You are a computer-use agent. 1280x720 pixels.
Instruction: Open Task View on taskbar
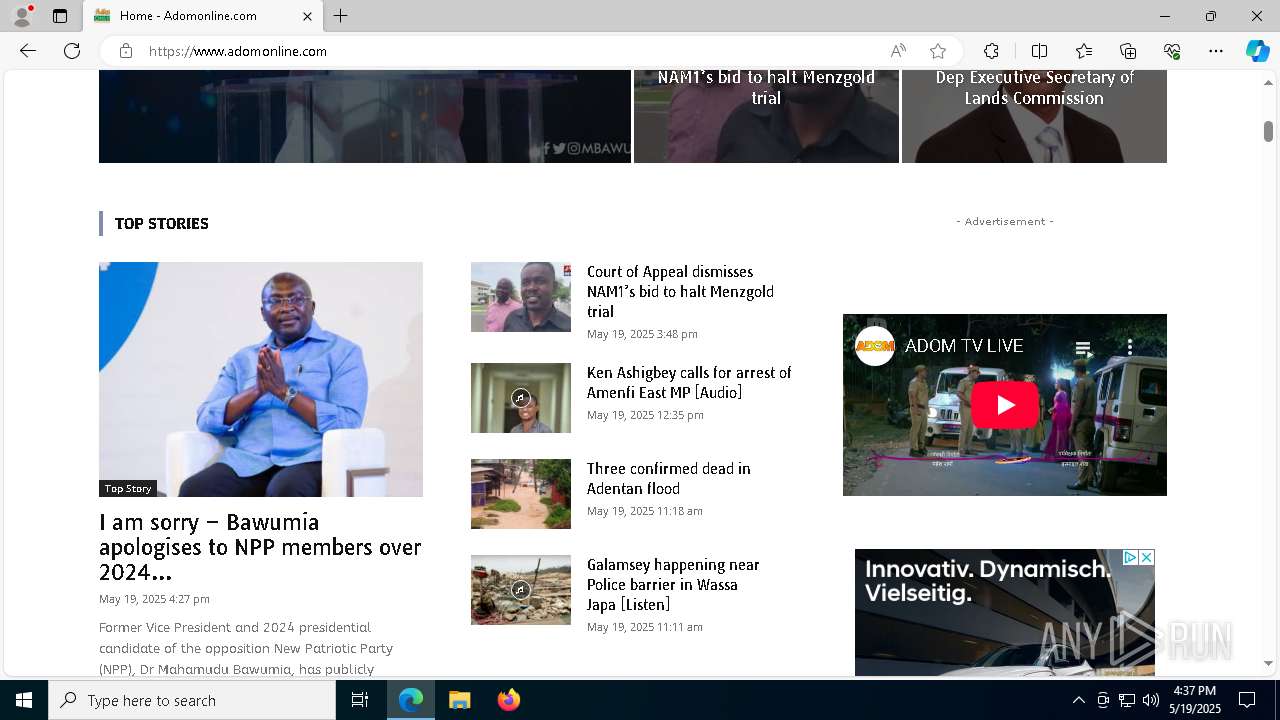click(x=360, y=700)
